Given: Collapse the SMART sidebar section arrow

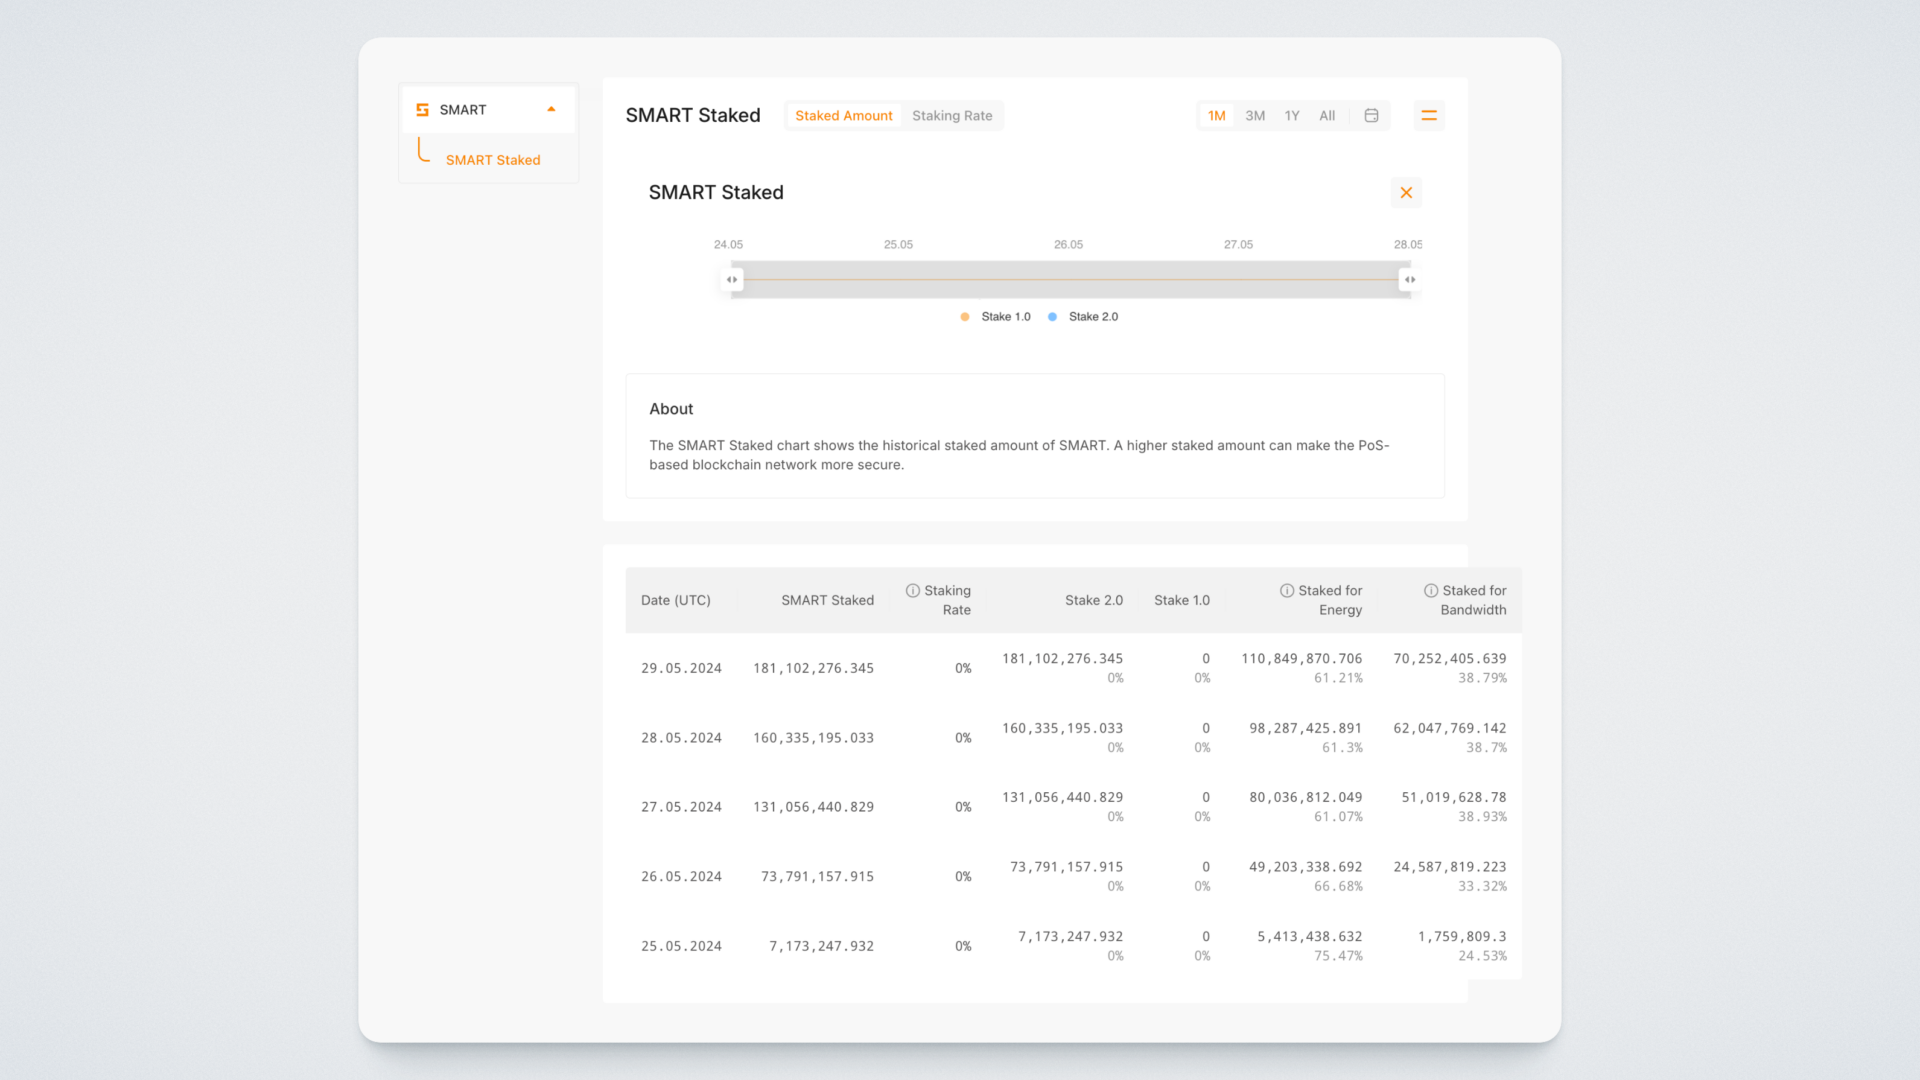Looking at the screenshot, I should pos(551,110).
